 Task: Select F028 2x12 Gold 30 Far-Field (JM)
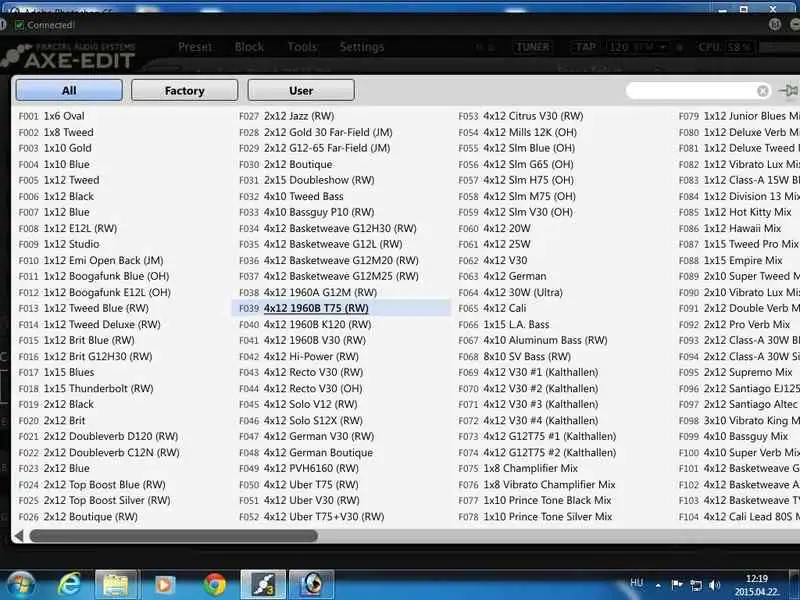(x=316, y=132)
